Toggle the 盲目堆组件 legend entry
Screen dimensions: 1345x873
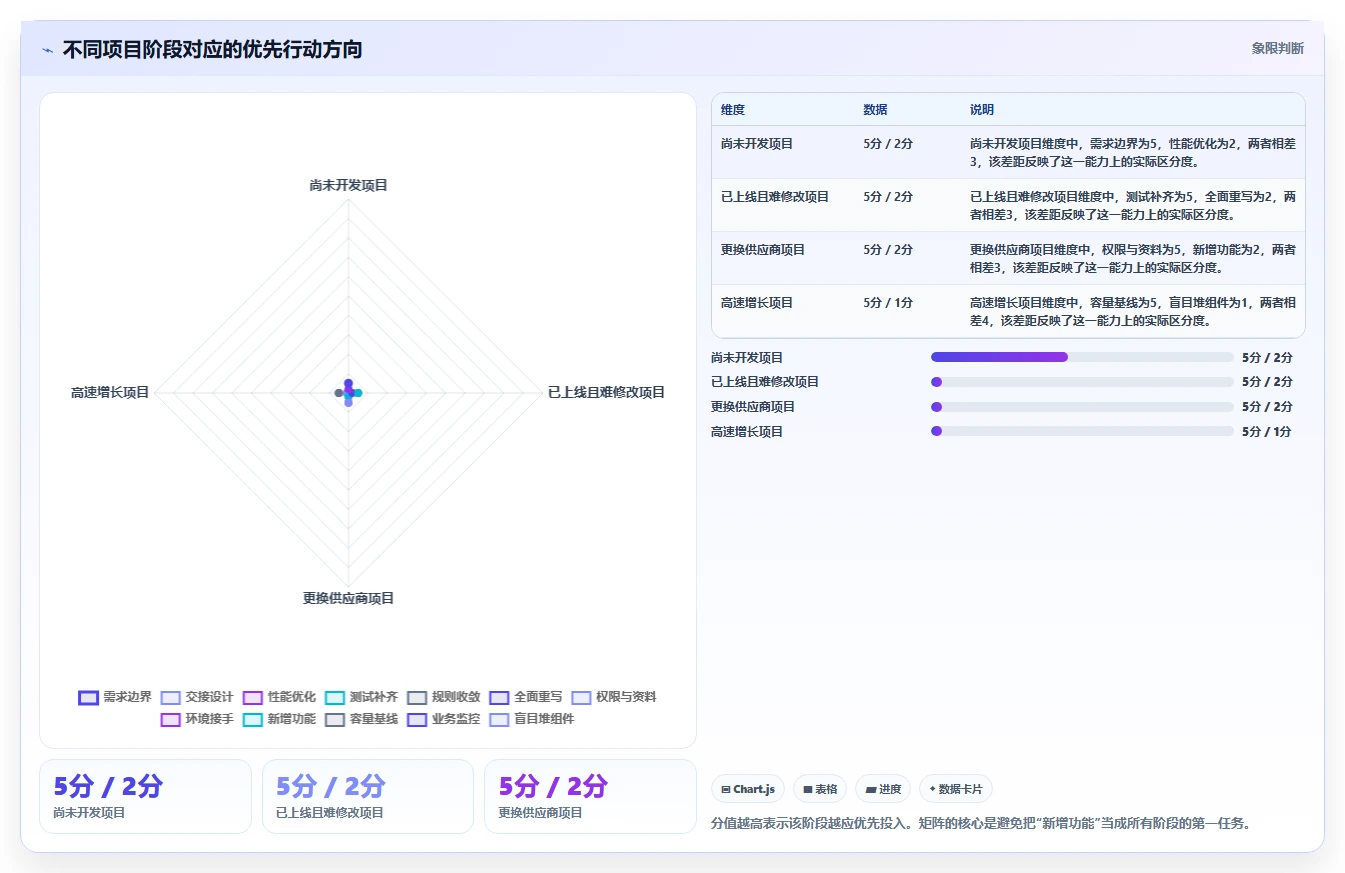[532, 719]
